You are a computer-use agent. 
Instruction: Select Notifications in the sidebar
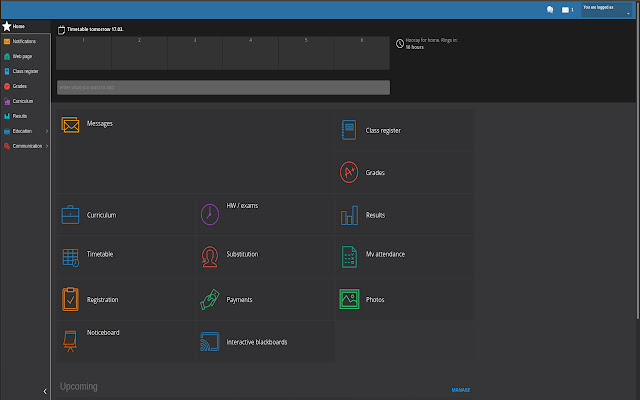[24, 41]
